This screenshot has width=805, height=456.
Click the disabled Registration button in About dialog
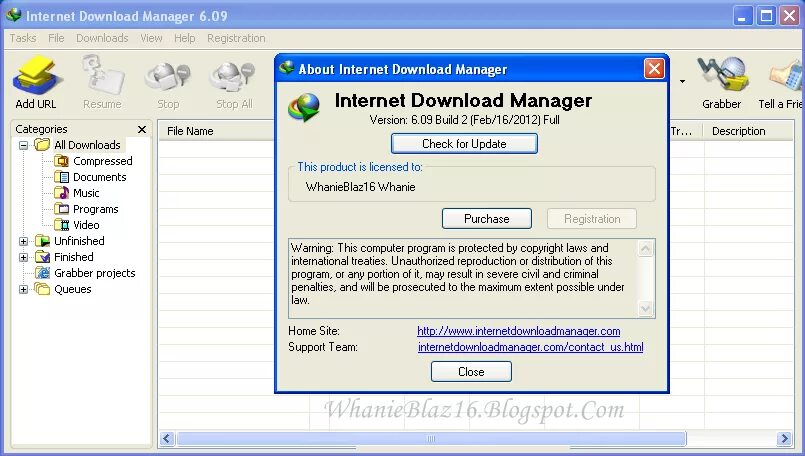(592, 219)
